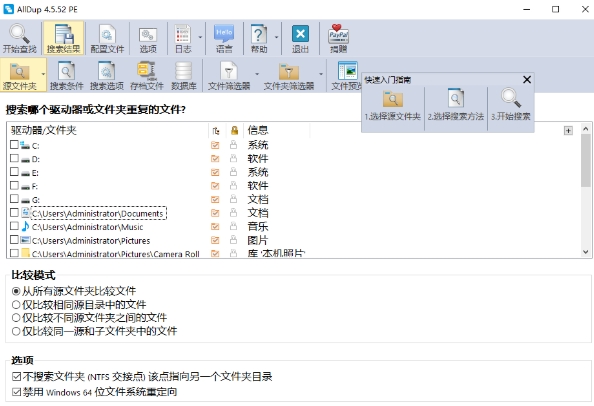
Task: Open the 配置文件 profiles icon
Action: (107, 38)
